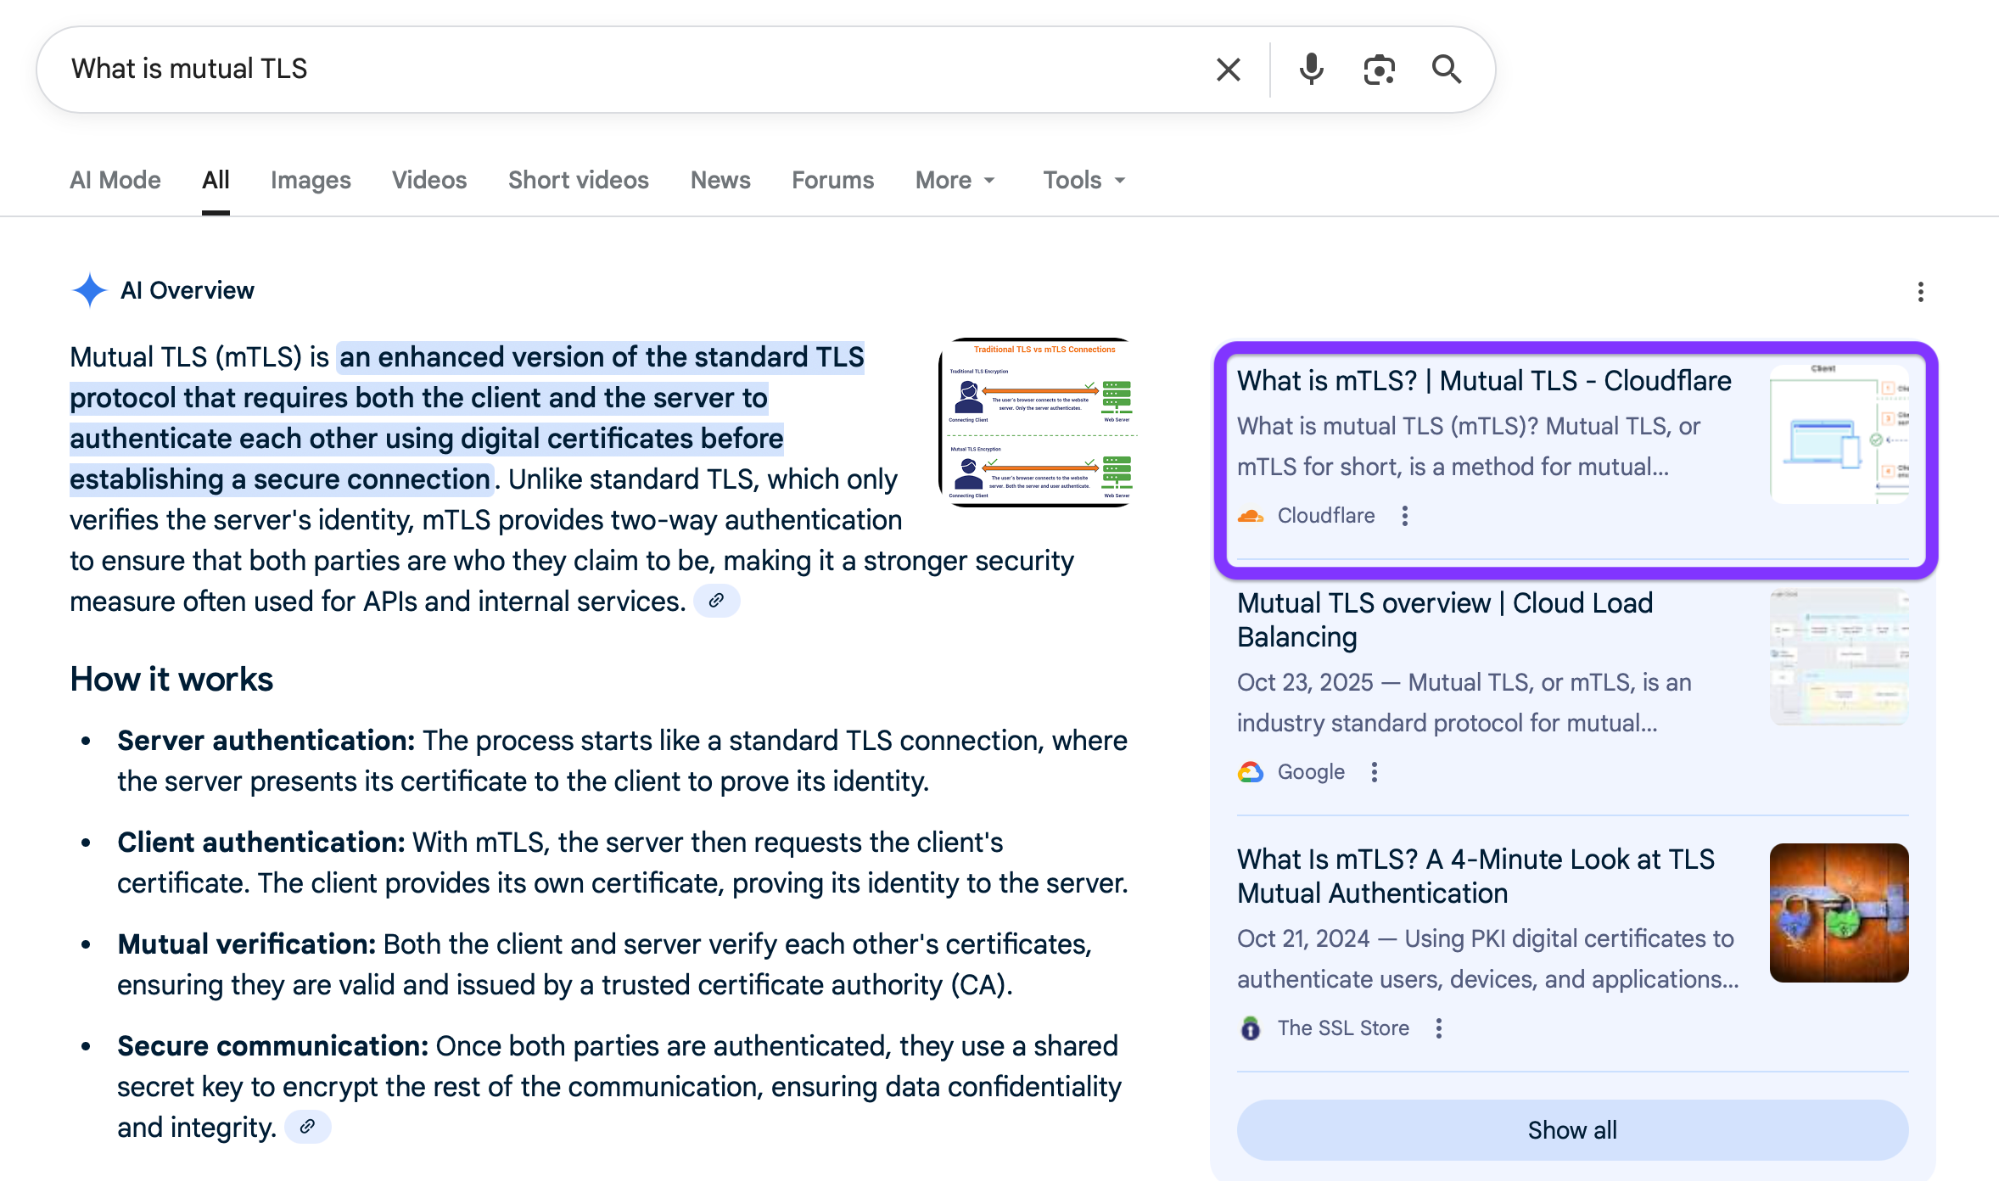
Task: Switch to the Images tab
Action: (310, 180)
